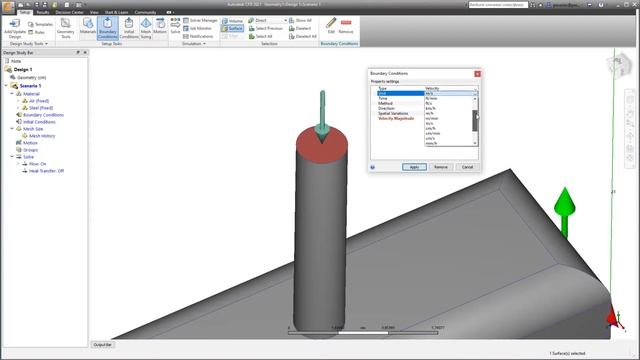Switch to the Decision Center ribbon tab

[x=69, y=12]
